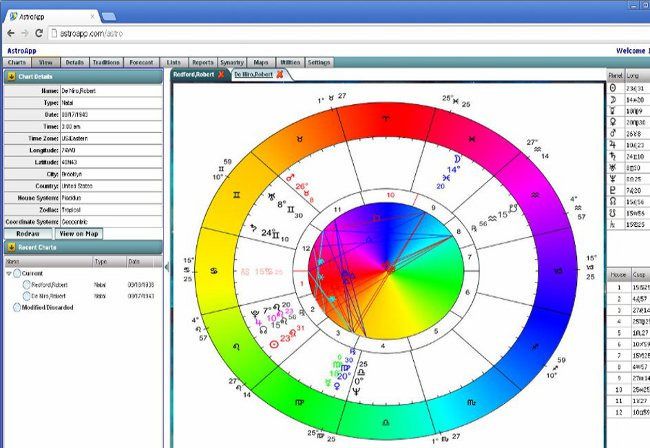Screen dimensions: 650x448
Task: Click the Sun symbol in the planet table
Action: click(613, 88)
